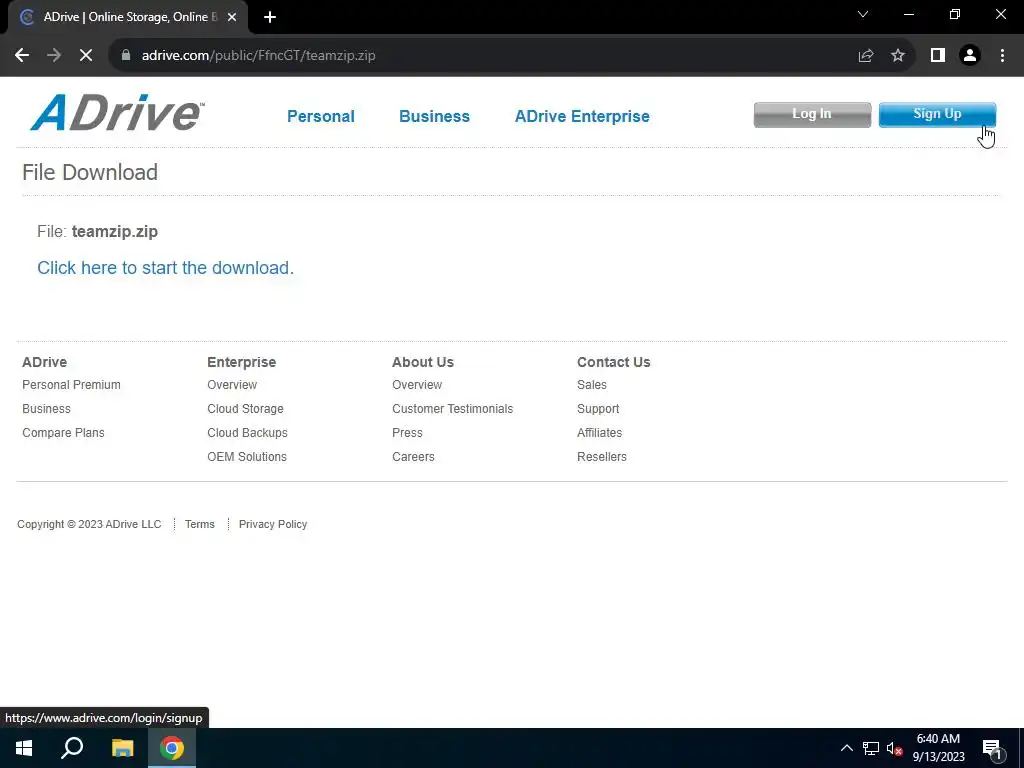The height and width of the screenshot is (768, 1024).
Task: Open File Explorer from the taskbar
Action: coord(122,748)
